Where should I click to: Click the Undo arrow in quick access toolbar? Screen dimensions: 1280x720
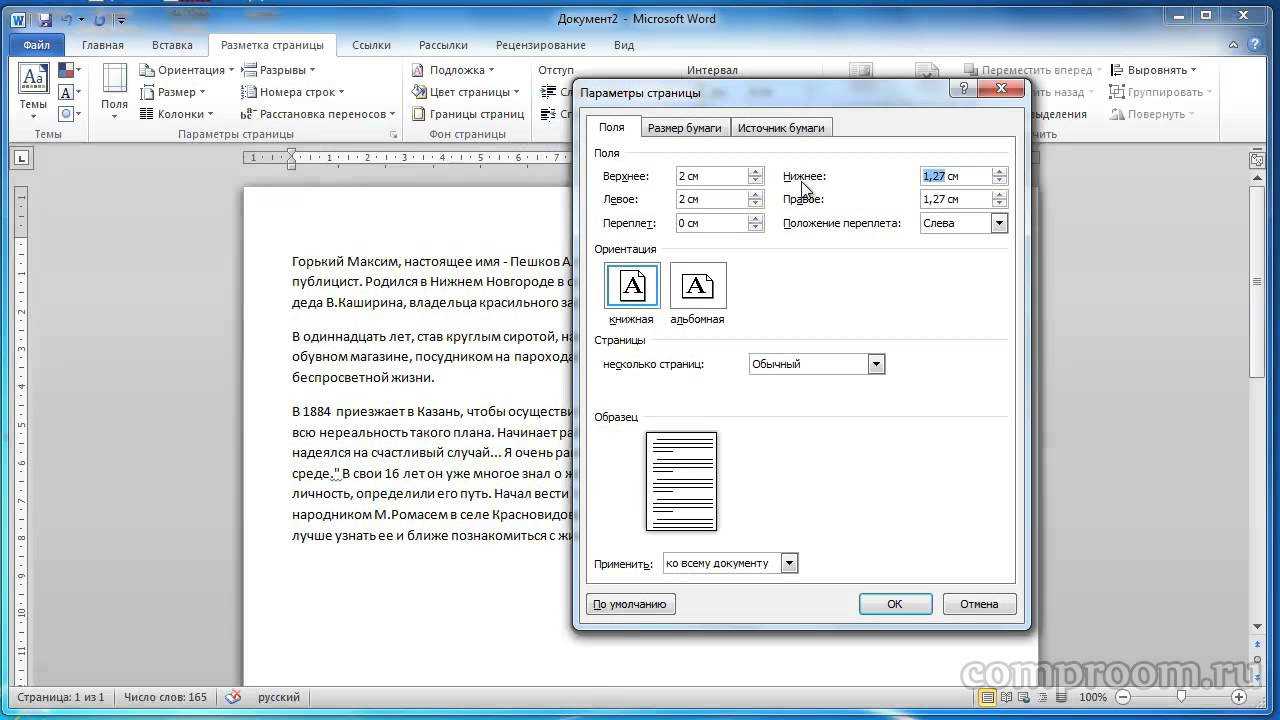click(67, 19)
